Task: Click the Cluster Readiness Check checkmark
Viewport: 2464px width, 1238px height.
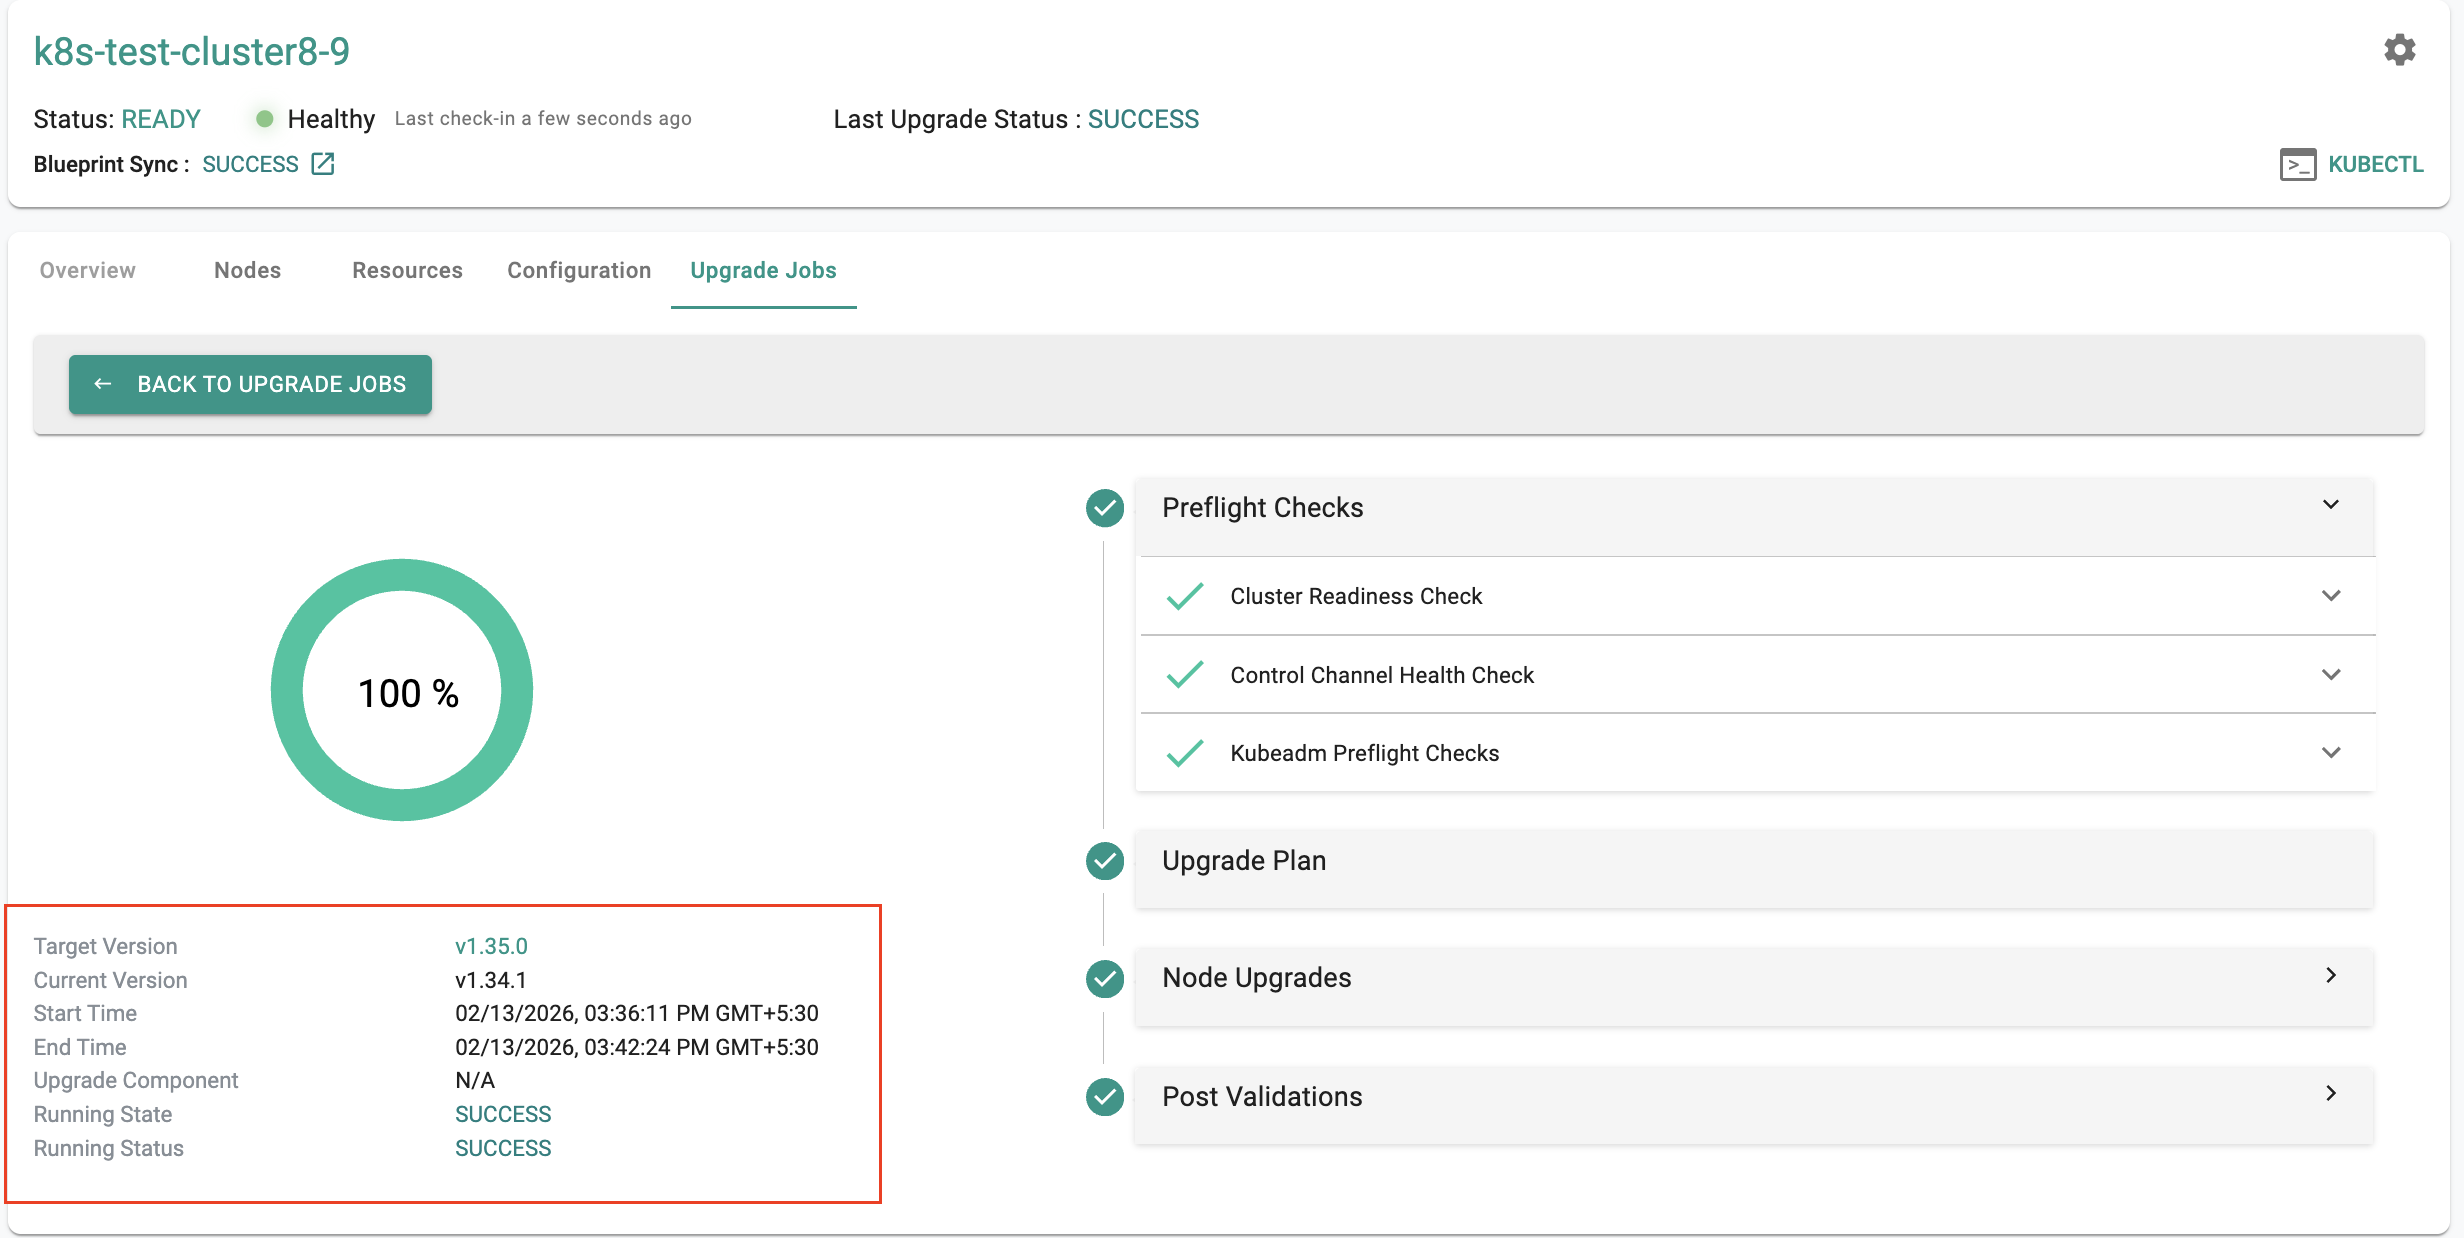Action: point(1185,596)
